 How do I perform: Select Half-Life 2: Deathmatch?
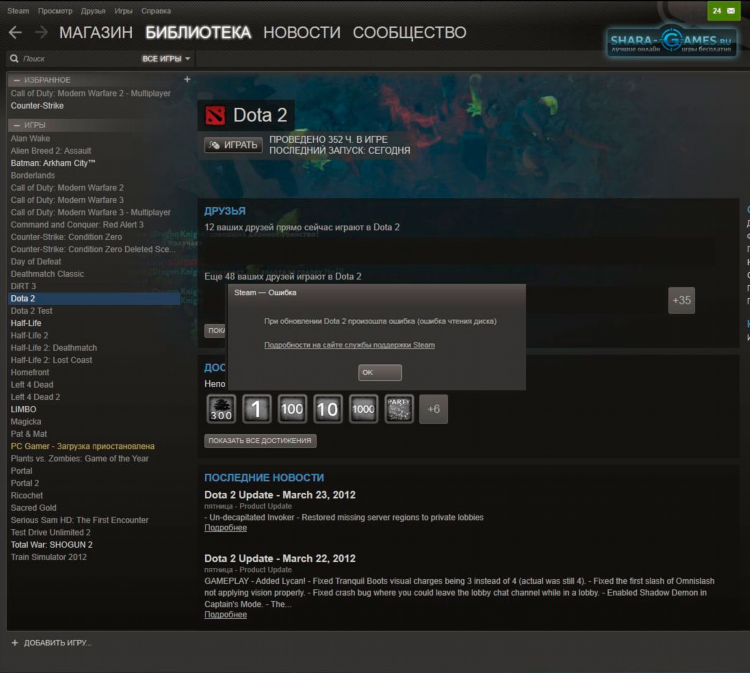click(x=54, y=348)
